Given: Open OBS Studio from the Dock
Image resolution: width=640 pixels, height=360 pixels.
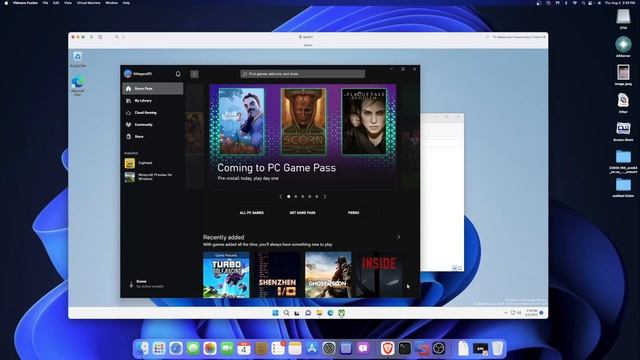Looking at the screenshot, I should (439, 348).
